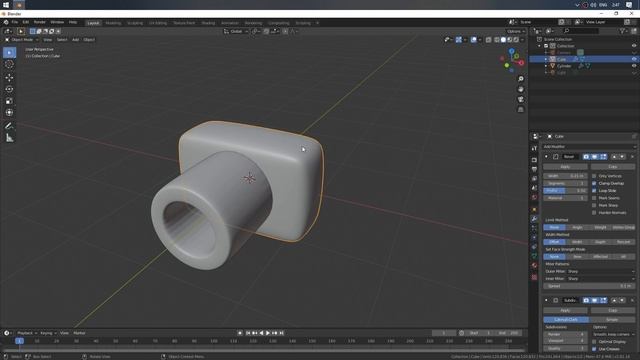The width and height of the screenshot is (640, 360).
Task: Open the Modifiers wrench properties tab
Action: coord(534,219)
